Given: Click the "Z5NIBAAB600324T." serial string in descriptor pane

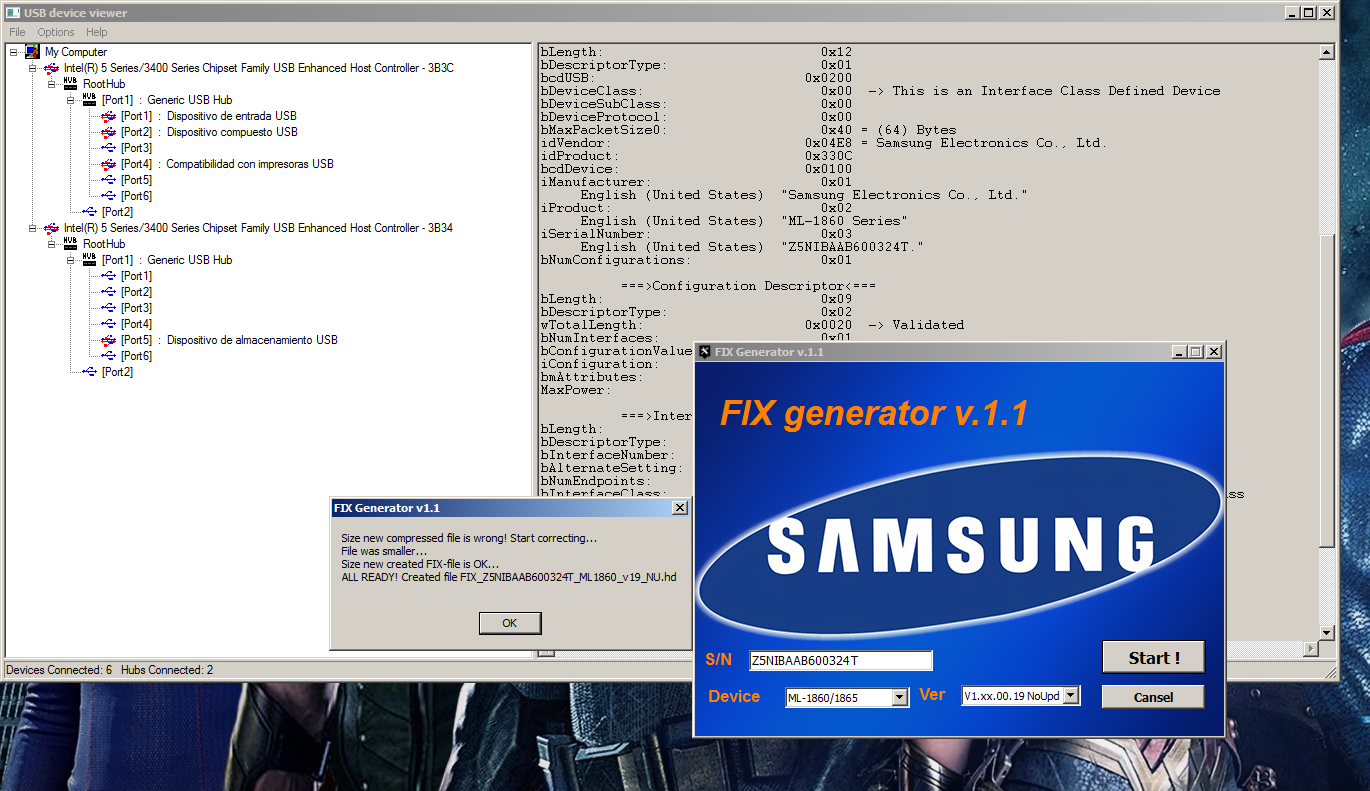Looking at the screenshot, I should pyautogui.click(x=851, y=247).
